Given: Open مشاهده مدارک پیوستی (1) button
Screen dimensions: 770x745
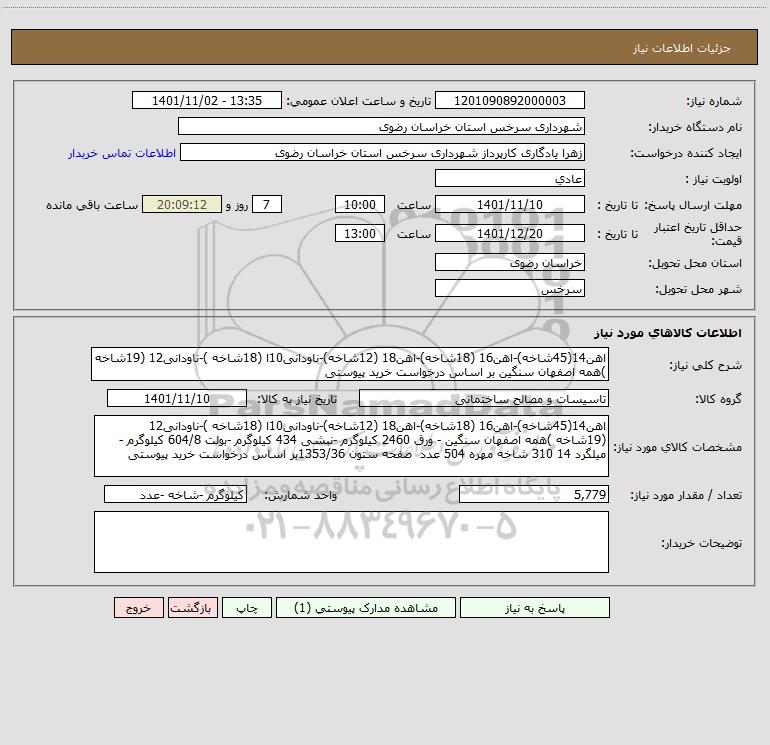Looking at the screenshot, I should click(x=366, y=608).
